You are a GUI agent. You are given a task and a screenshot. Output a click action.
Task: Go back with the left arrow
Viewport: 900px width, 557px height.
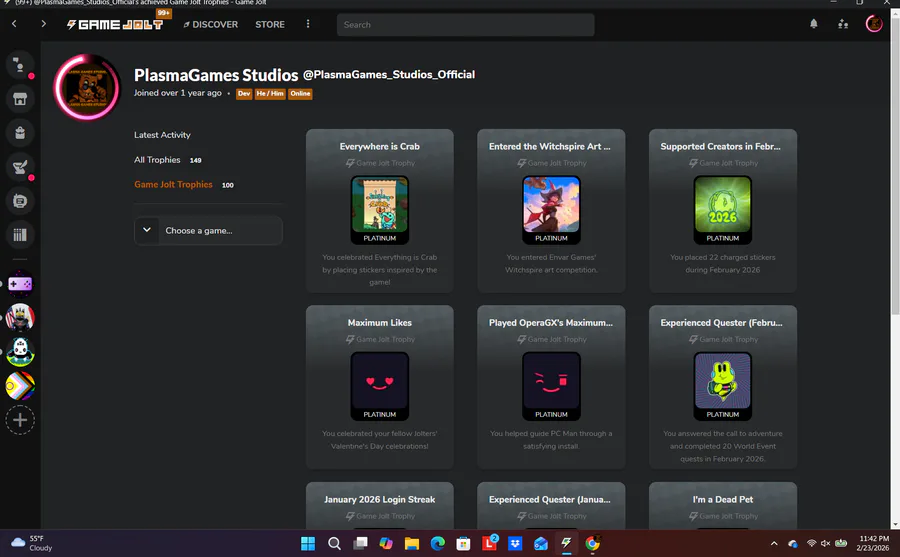pyautogui.click(x=14, y=24)
